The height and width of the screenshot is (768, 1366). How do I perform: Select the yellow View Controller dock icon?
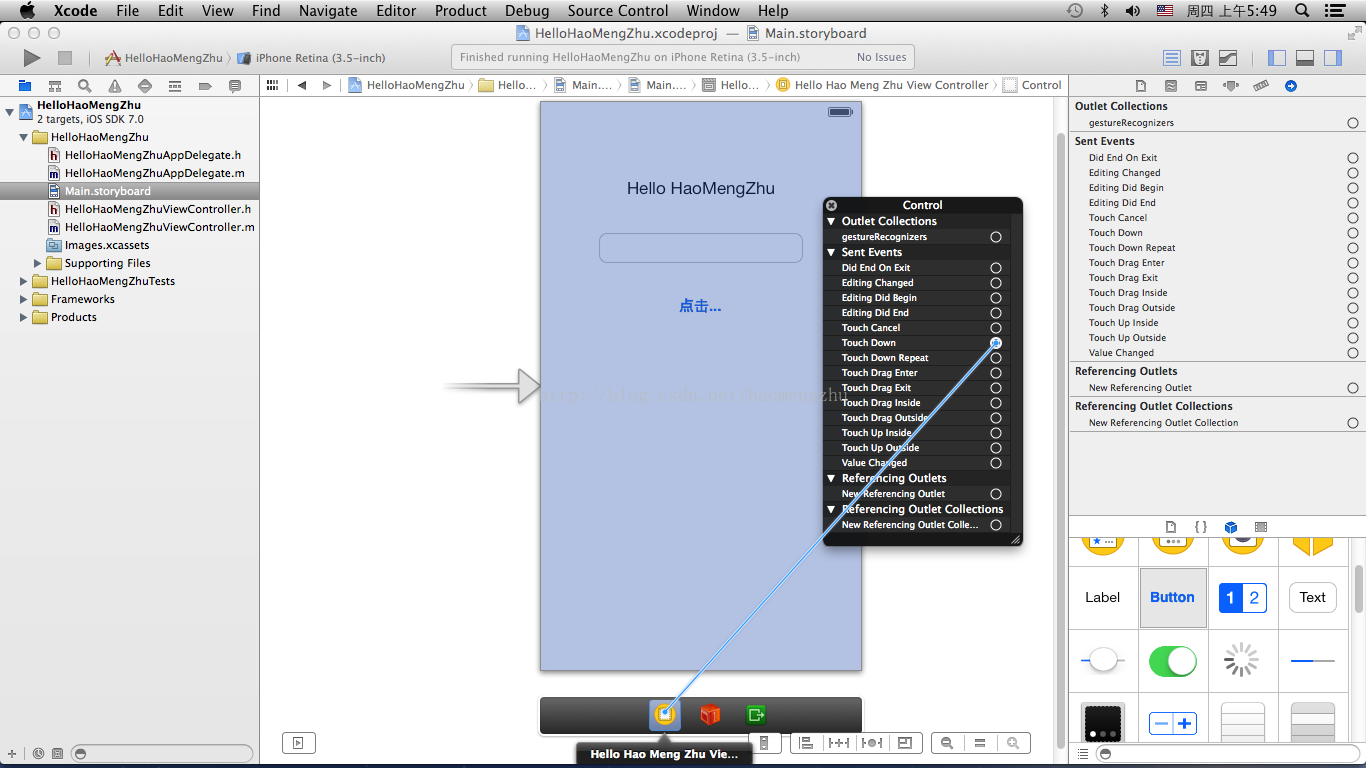pyautogui.click(x=665, y=714)
